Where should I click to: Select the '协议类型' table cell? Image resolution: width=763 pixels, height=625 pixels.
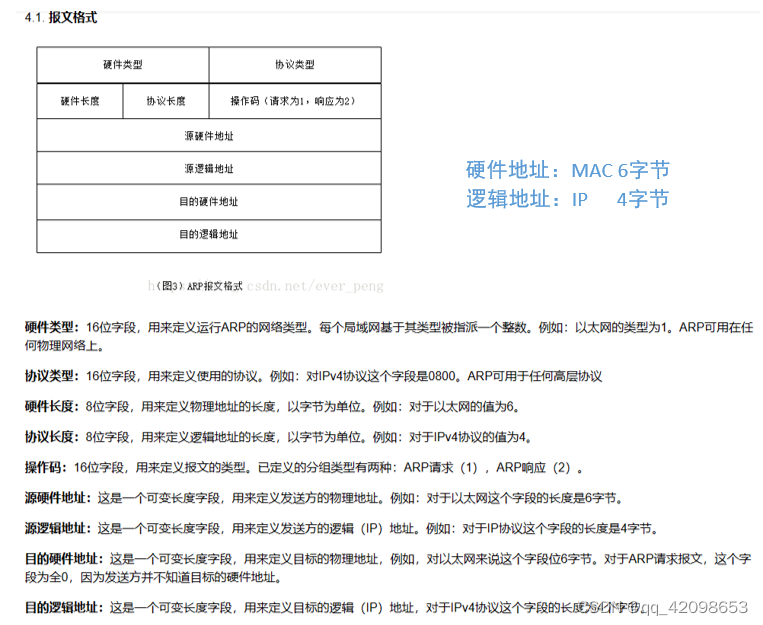[295, 65]
